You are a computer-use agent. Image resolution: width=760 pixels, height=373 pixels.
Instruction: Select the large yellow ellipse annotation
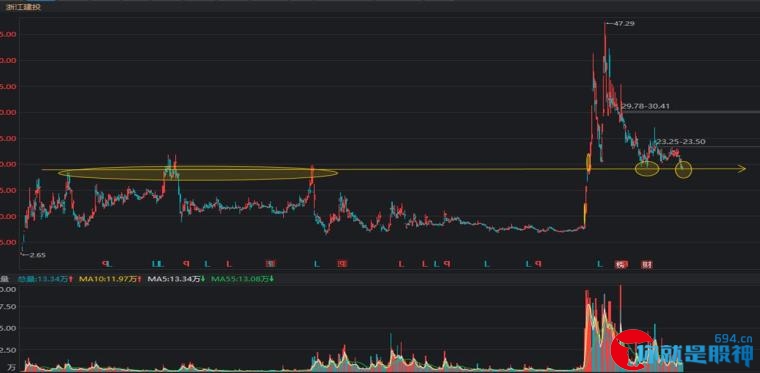tap(197, 173)
